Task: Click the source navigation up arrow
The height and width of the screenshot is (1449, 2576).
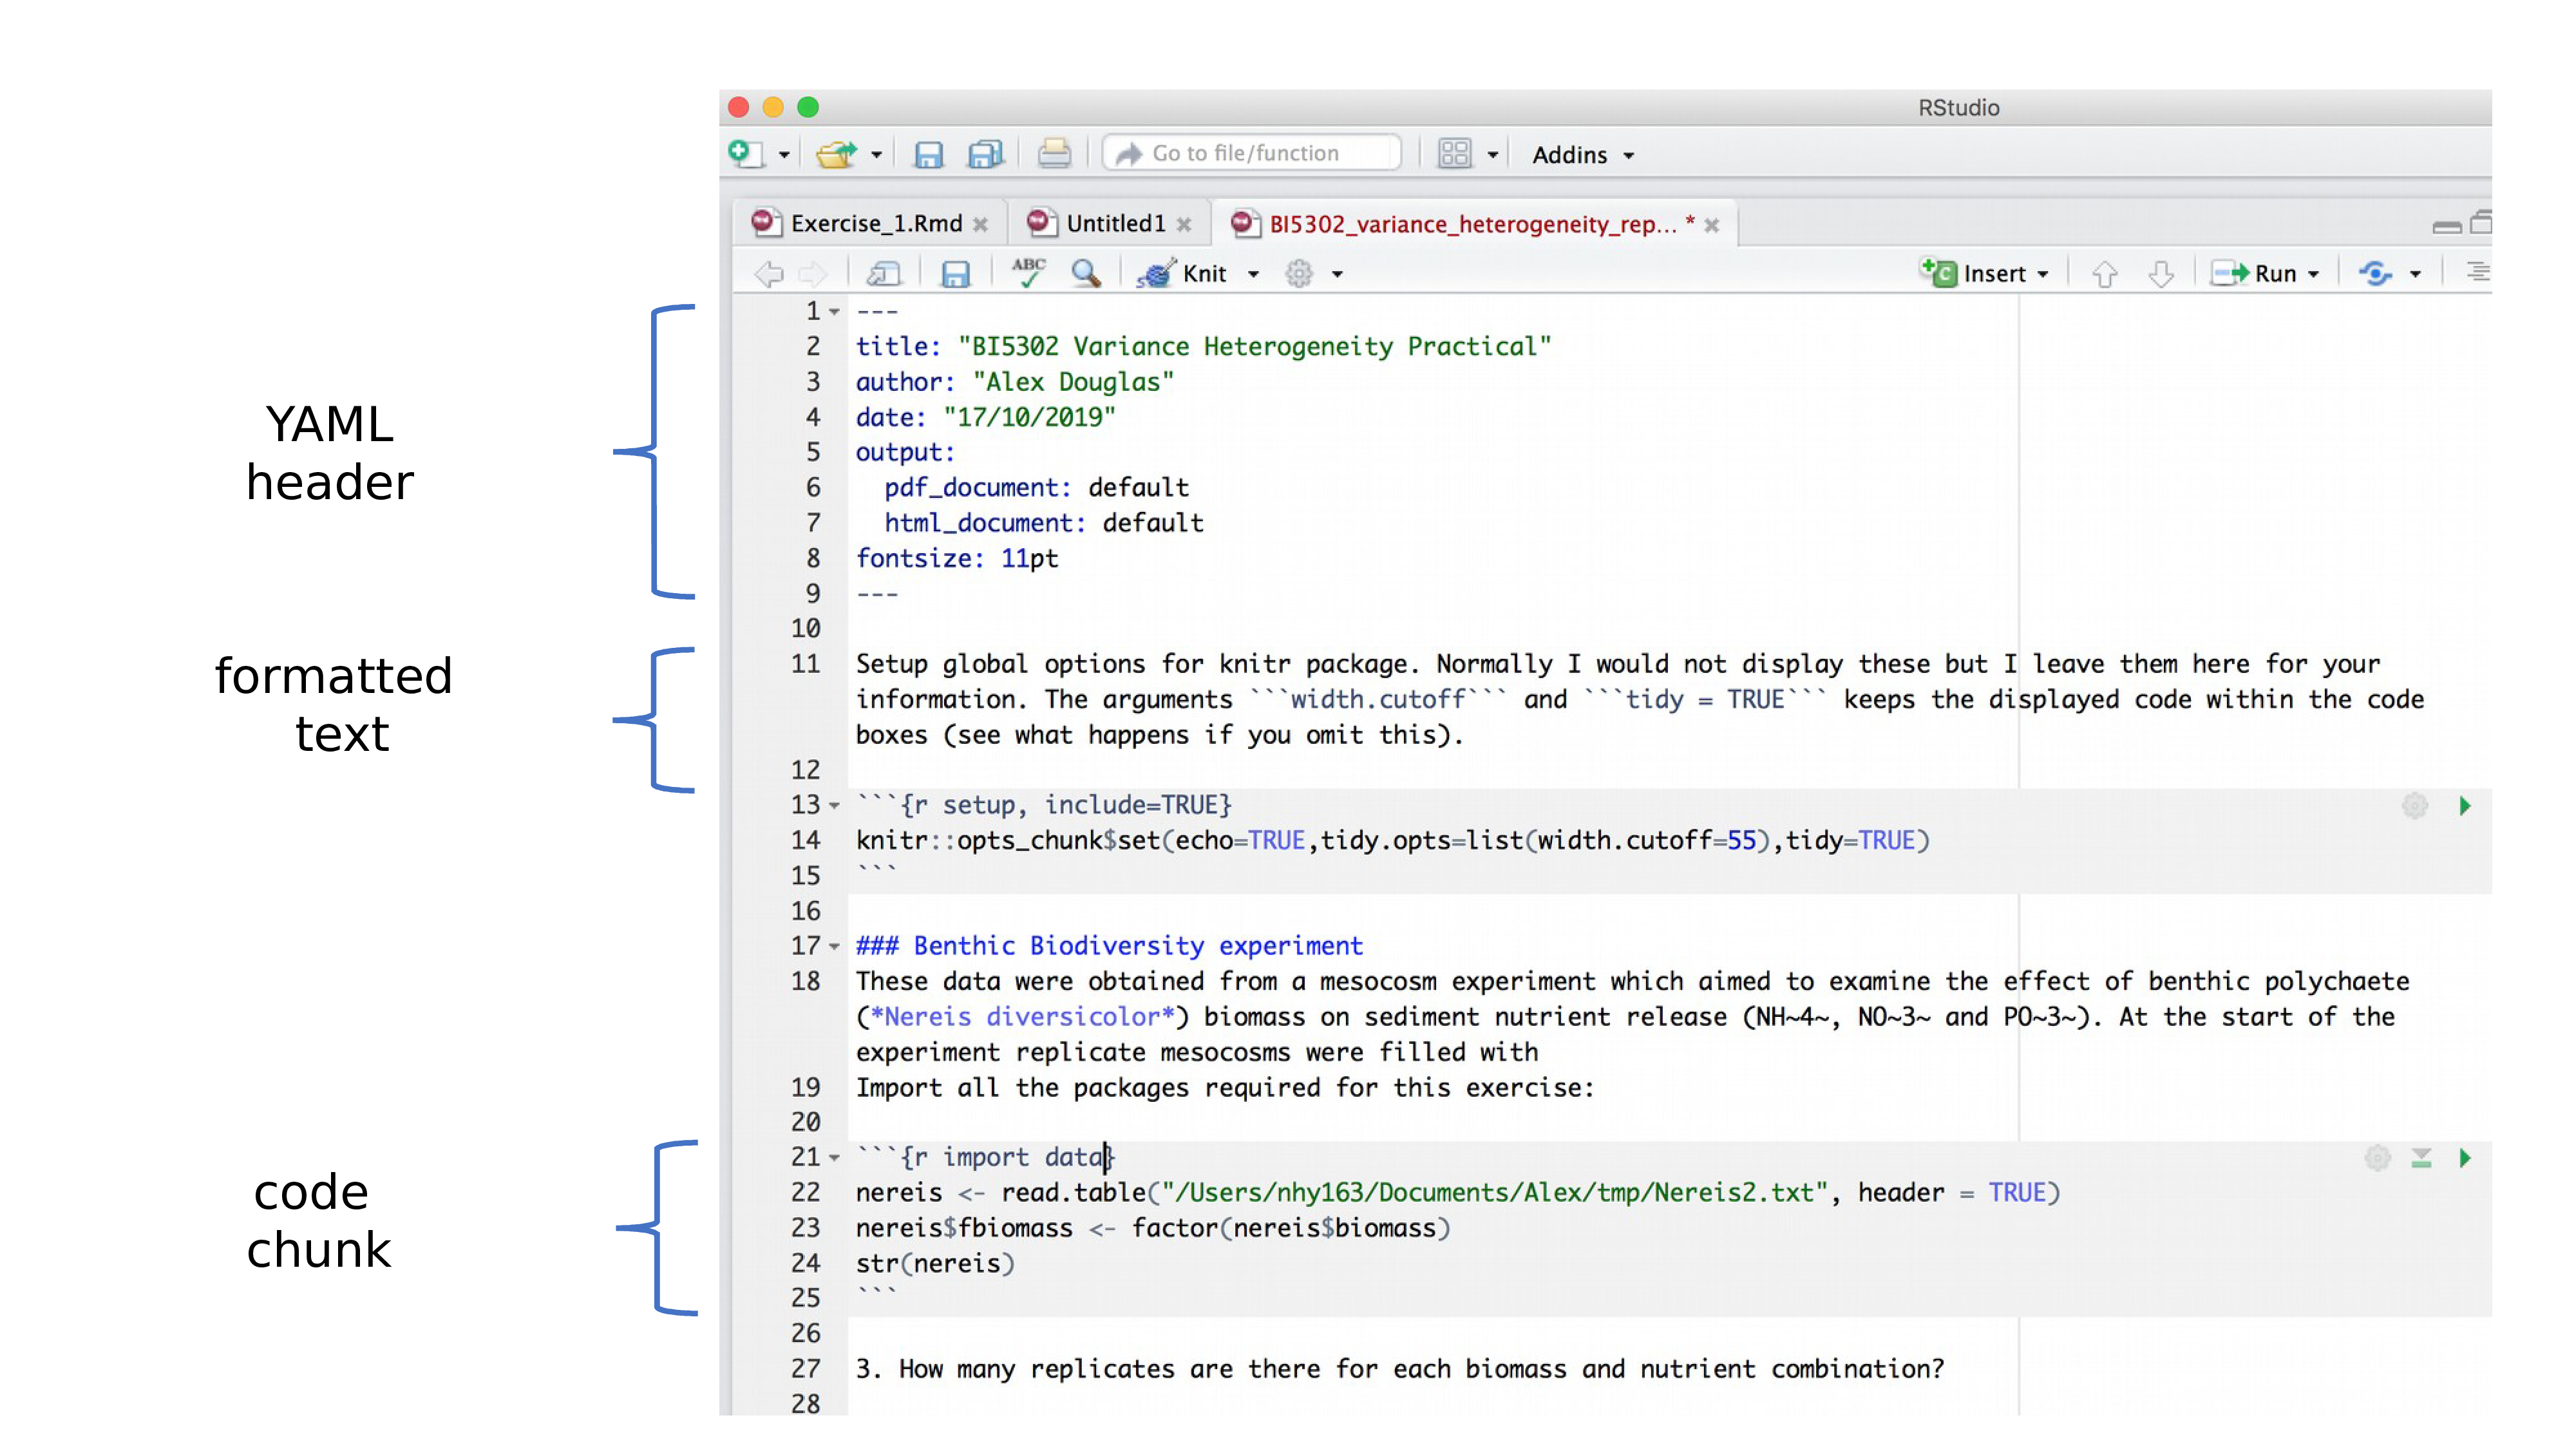Action: point(2109,272)
